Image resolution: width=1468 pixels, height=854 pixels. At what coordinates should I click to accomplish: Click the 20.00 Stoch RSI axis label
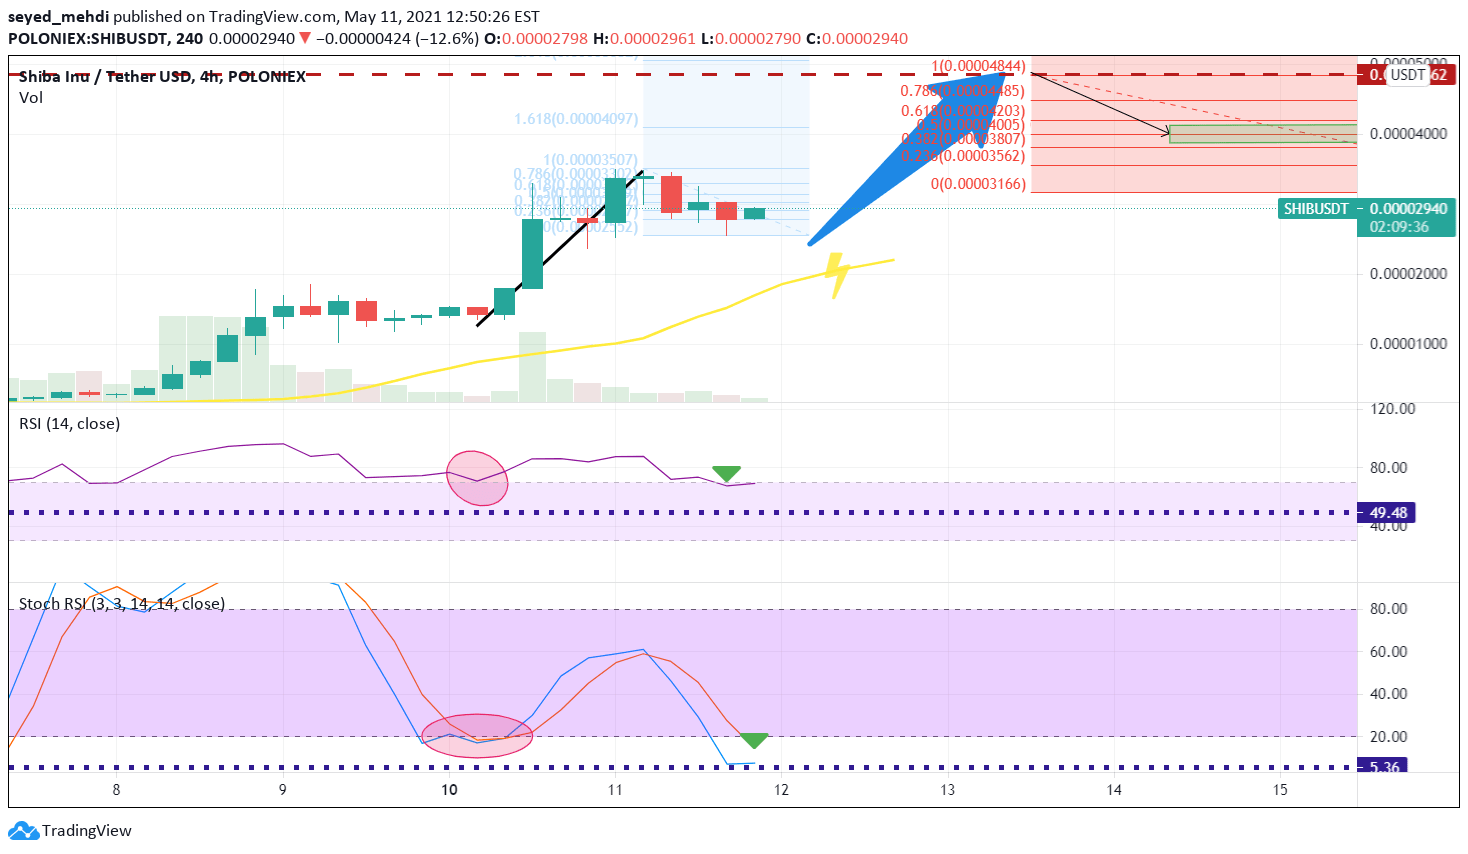(1388, 736)
